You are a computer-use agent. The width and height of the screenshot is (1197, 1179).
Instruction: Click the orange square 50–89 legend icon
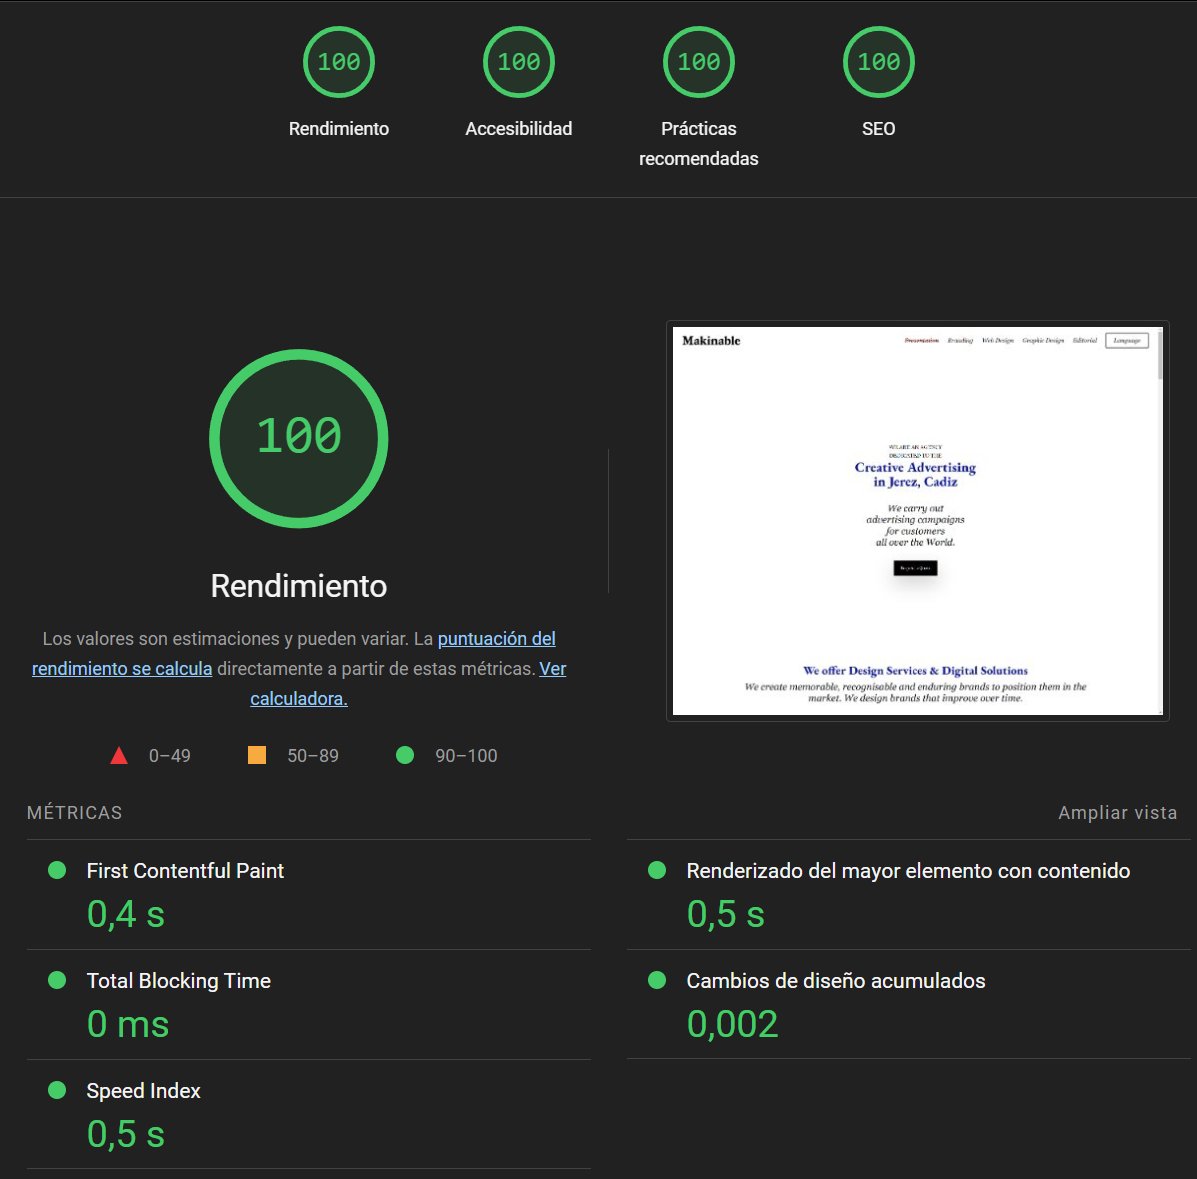[256, 755]
